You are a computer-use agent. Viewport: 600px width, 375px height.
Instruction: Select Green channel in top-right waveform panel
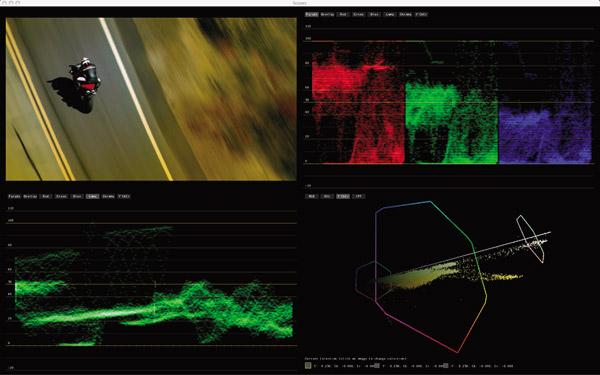pyautogui.click(x=359, y=15)
